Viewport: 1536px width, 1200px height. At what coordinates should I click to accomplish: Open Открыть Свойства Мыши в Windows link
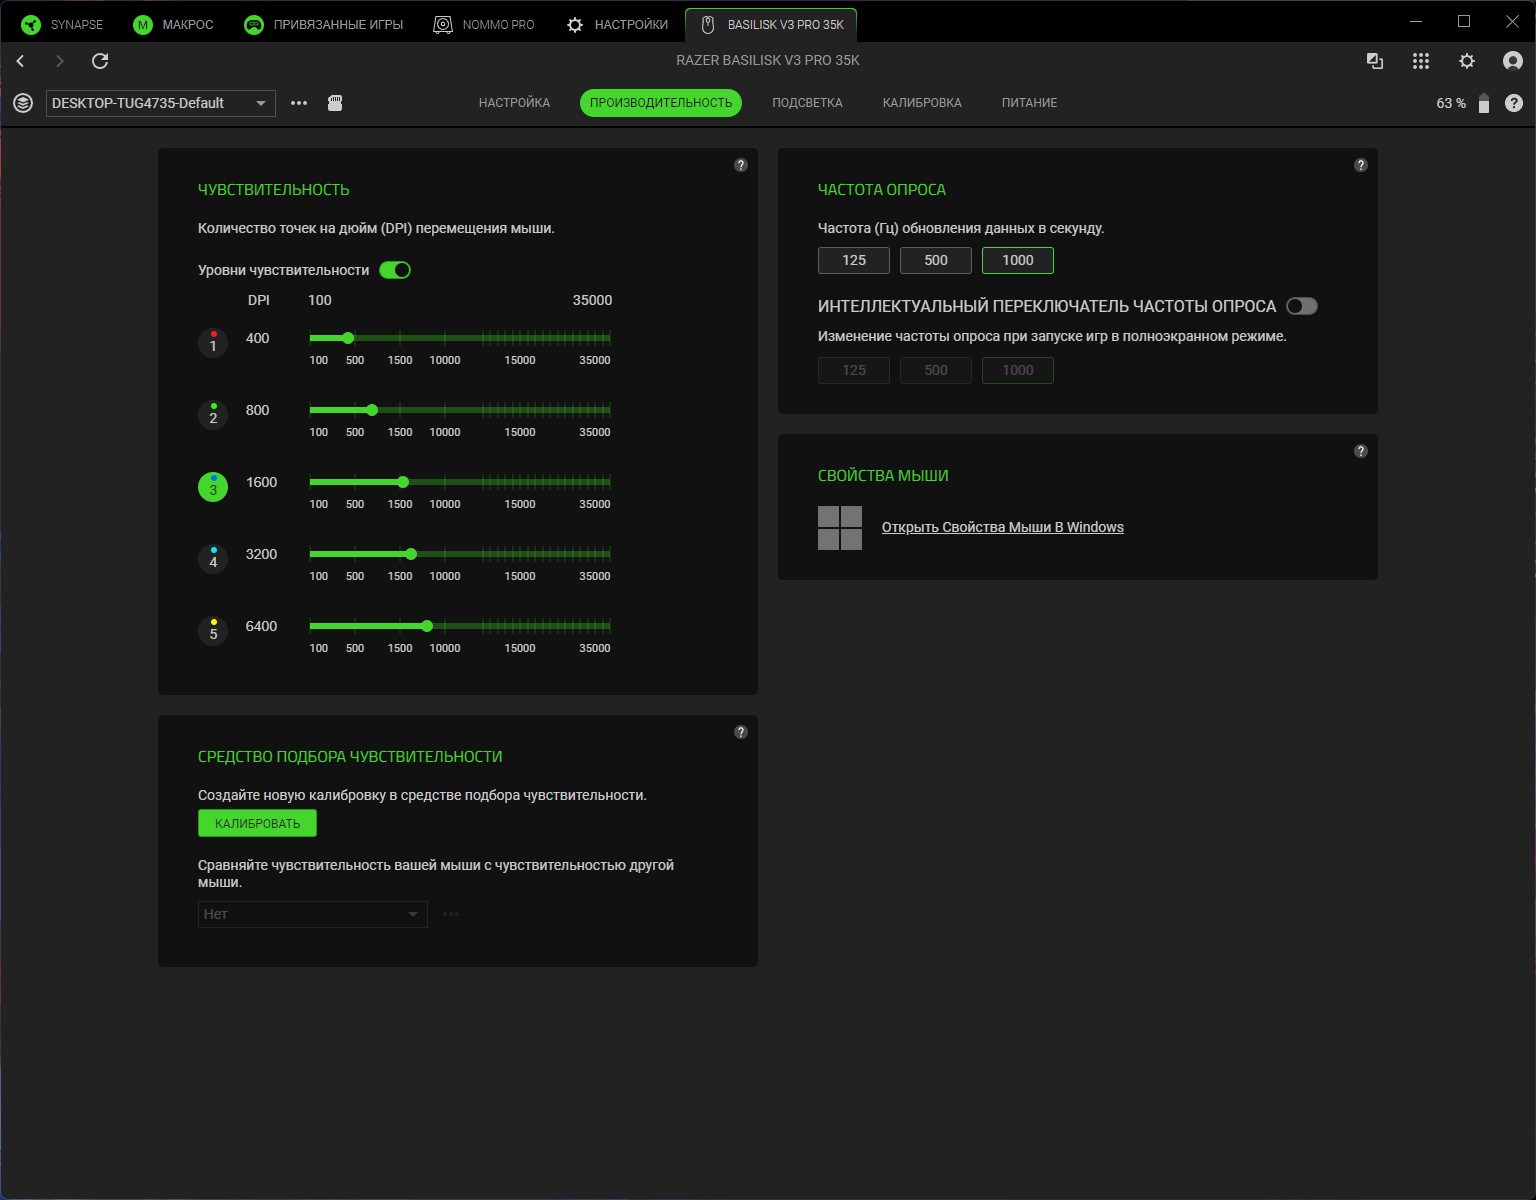coord(1003,527)
